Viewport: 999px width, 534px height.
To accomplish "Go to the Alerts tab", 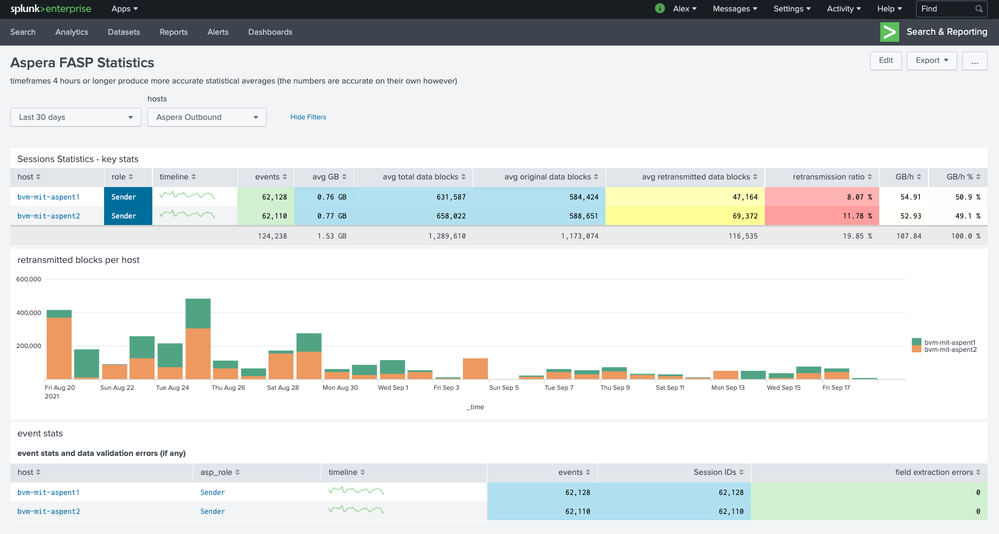I will point(218,32).
